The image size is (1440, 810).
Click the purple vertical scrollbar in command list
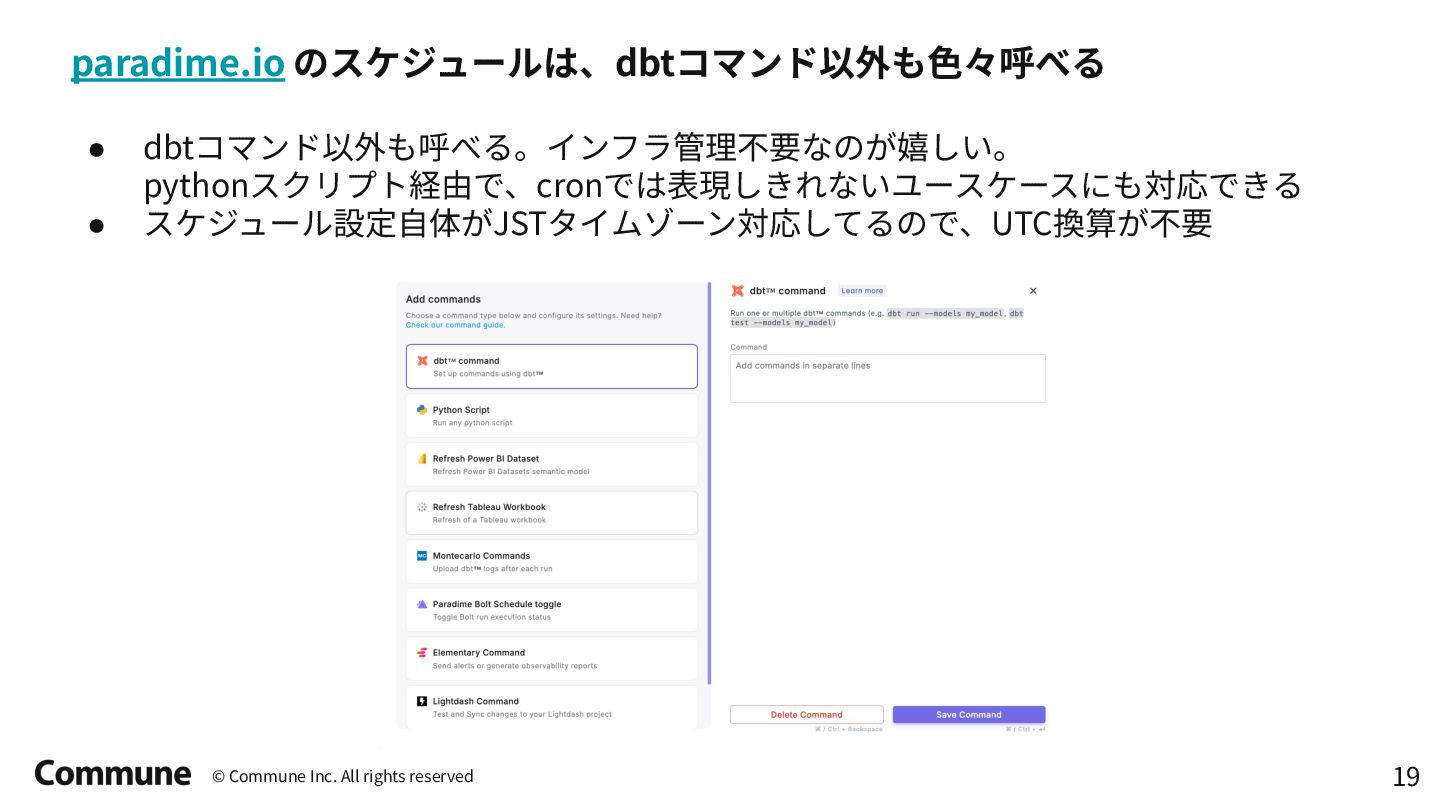pyautogui.click(x=709, y=484)
